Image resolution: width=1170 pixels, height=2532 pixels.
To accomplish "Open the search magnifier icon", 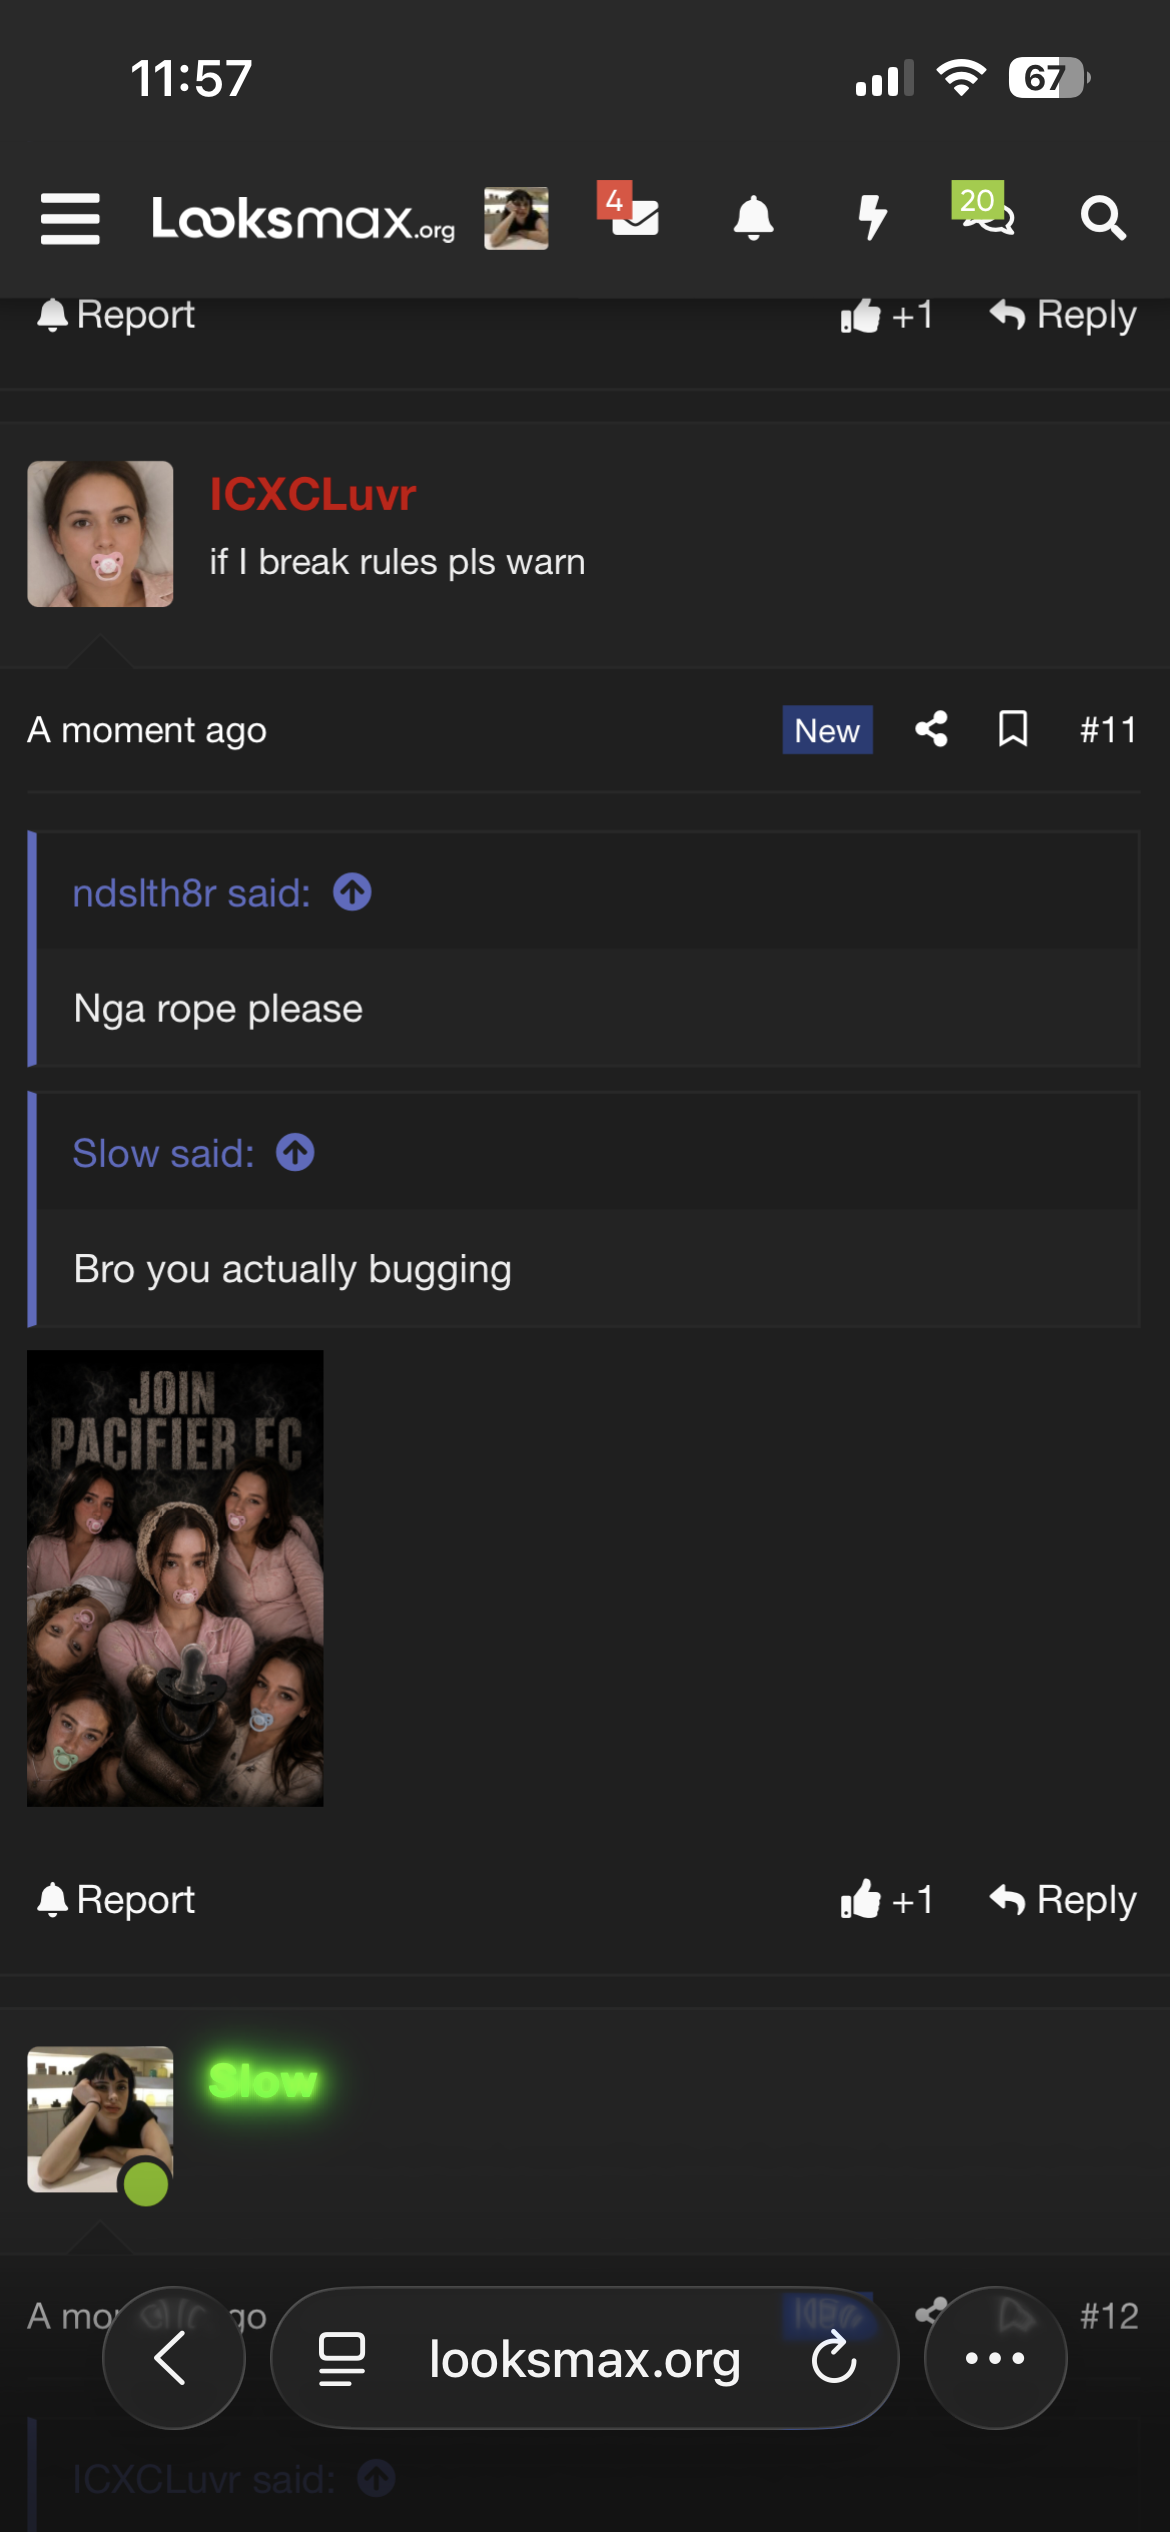I will tap(1103, 217).
